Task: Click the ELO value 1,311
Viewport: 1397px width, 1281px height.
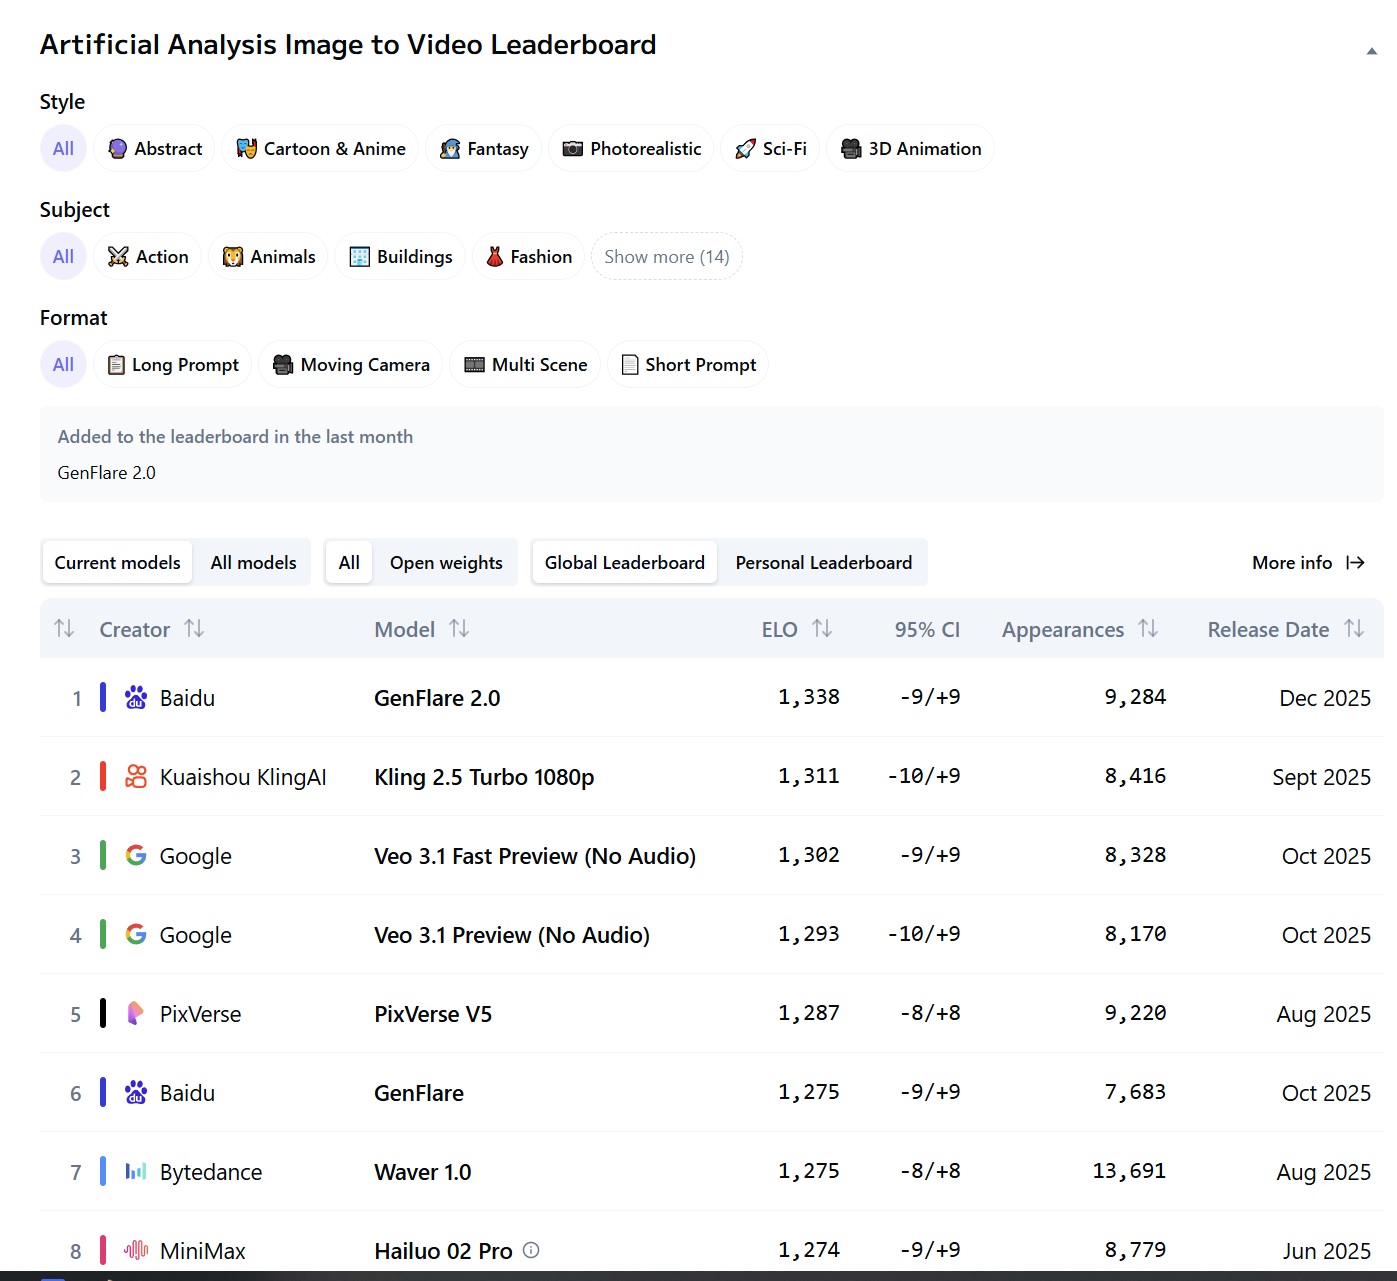Action: [x=809, y=776]
